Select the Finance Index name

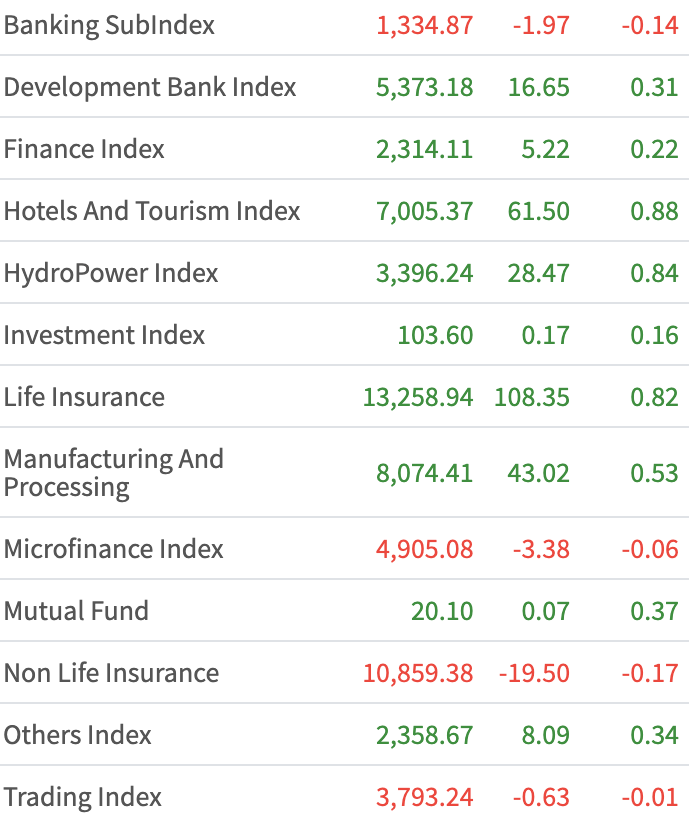pyautogui.click(x=84, y=149)
